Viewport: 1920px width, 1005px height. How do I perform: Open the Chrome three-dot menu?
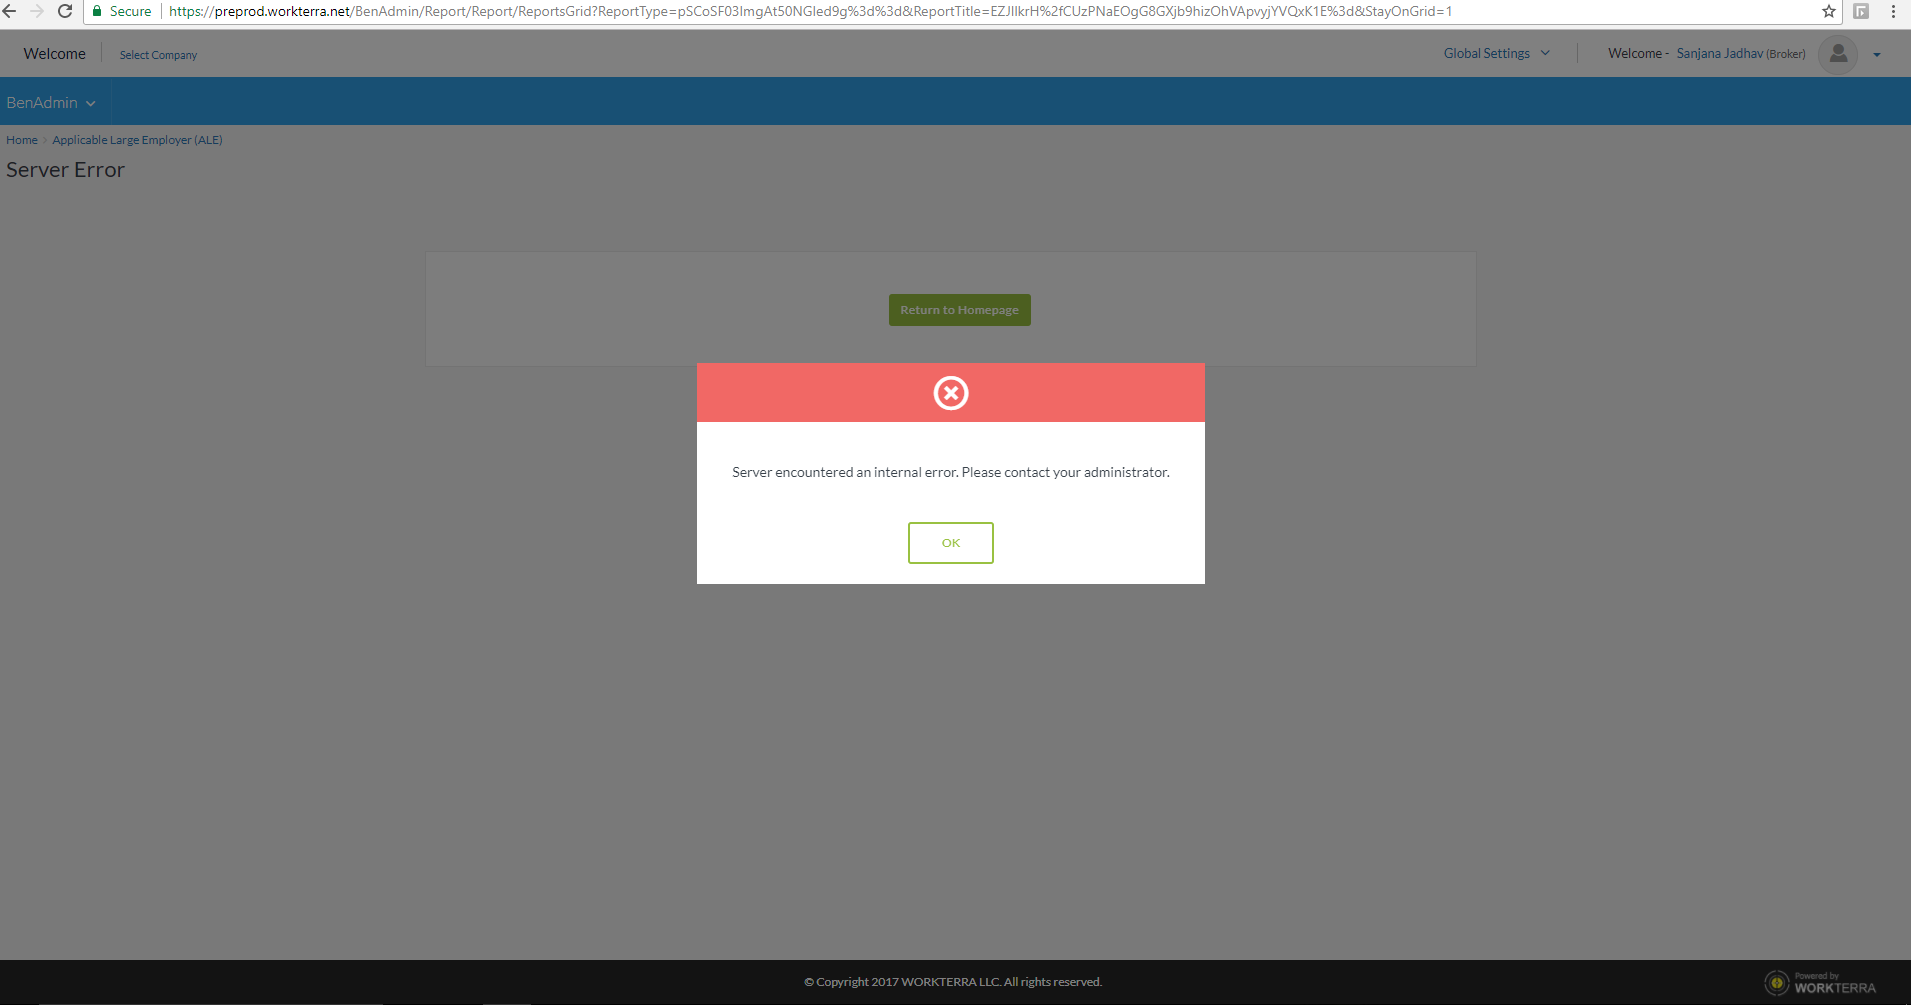click(1893, 11)
